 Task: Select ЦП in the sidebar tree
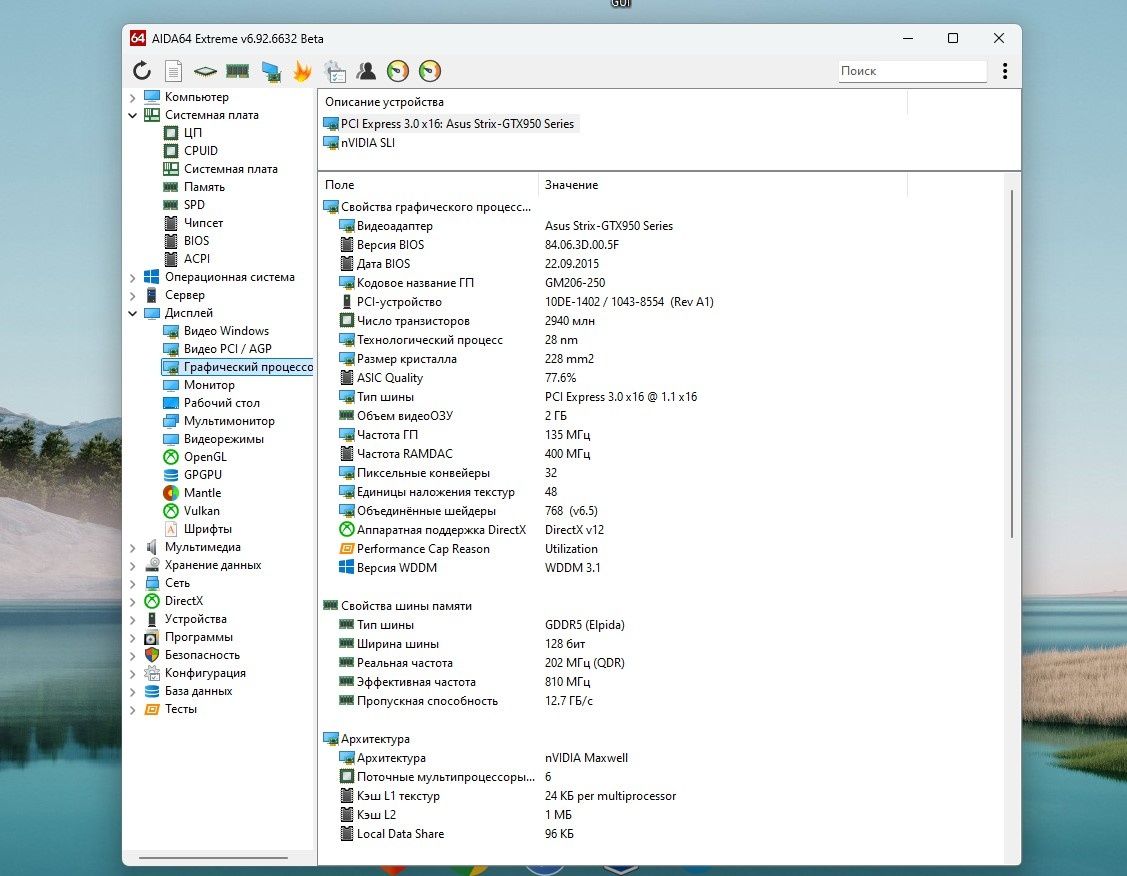pos(193,133)
